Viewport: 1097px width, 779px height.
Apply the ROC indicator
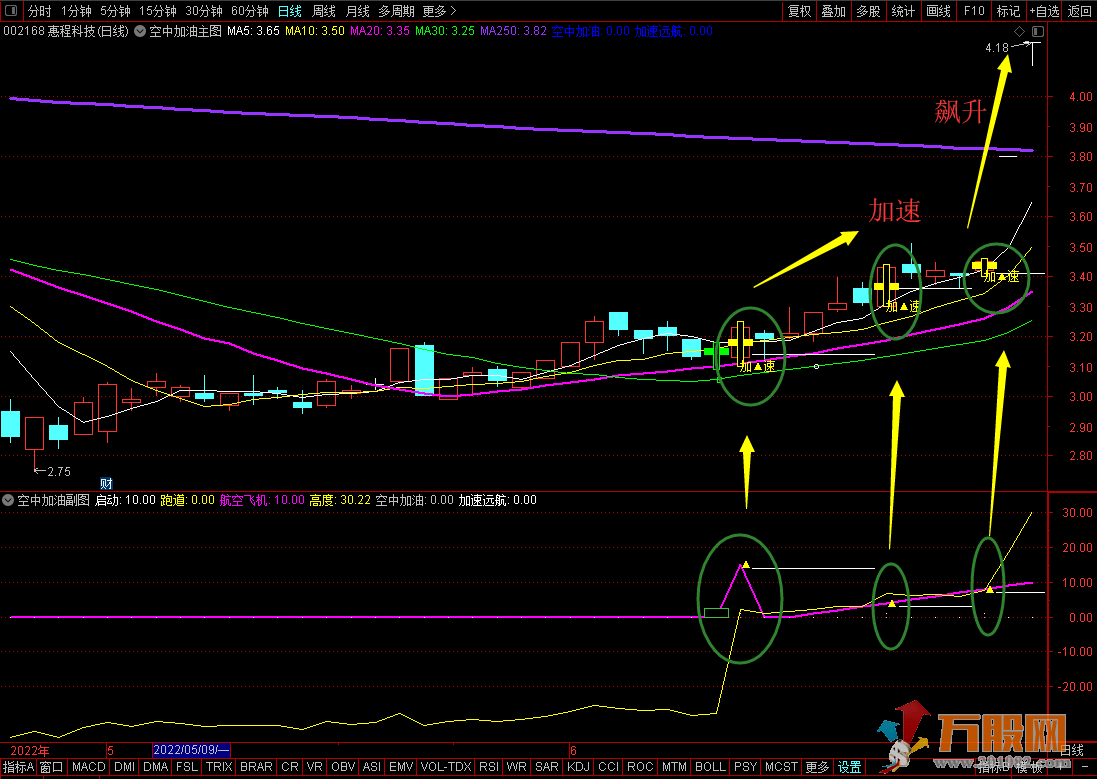tap(640, 767)
